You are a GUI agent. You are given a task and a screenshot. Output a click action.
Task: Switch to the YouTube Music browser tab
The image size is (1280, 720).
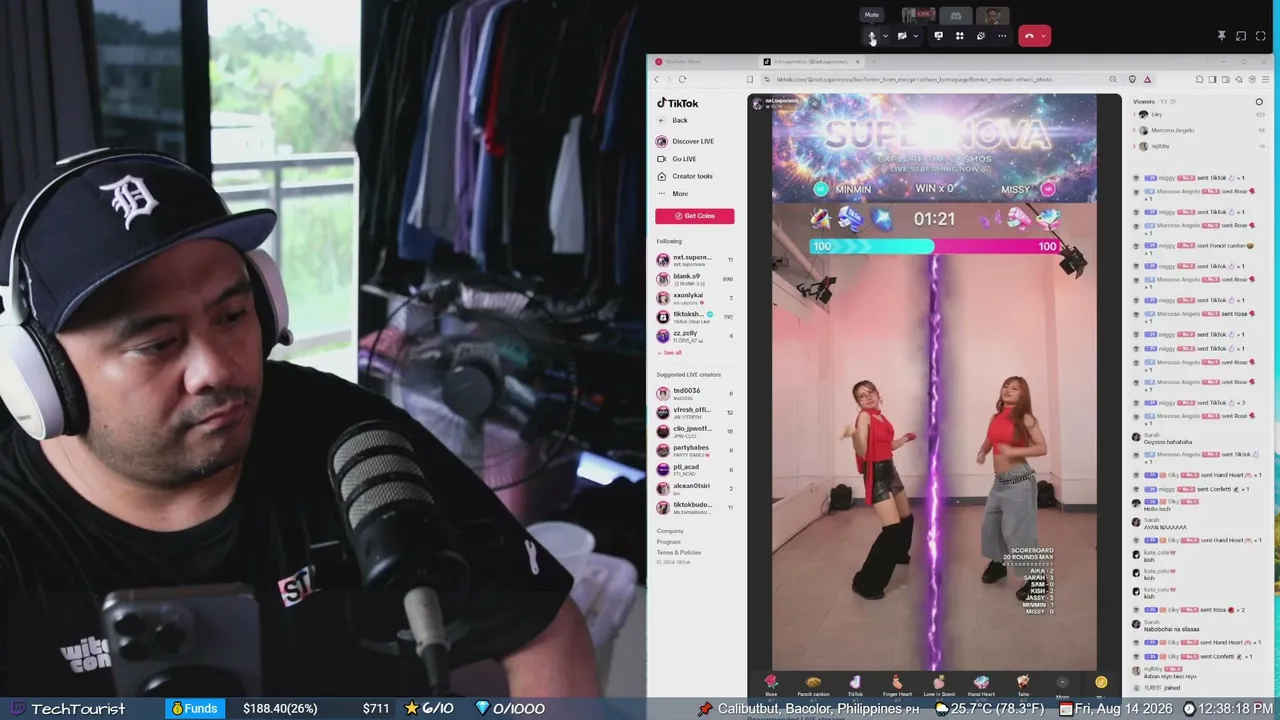click(703, 62)
